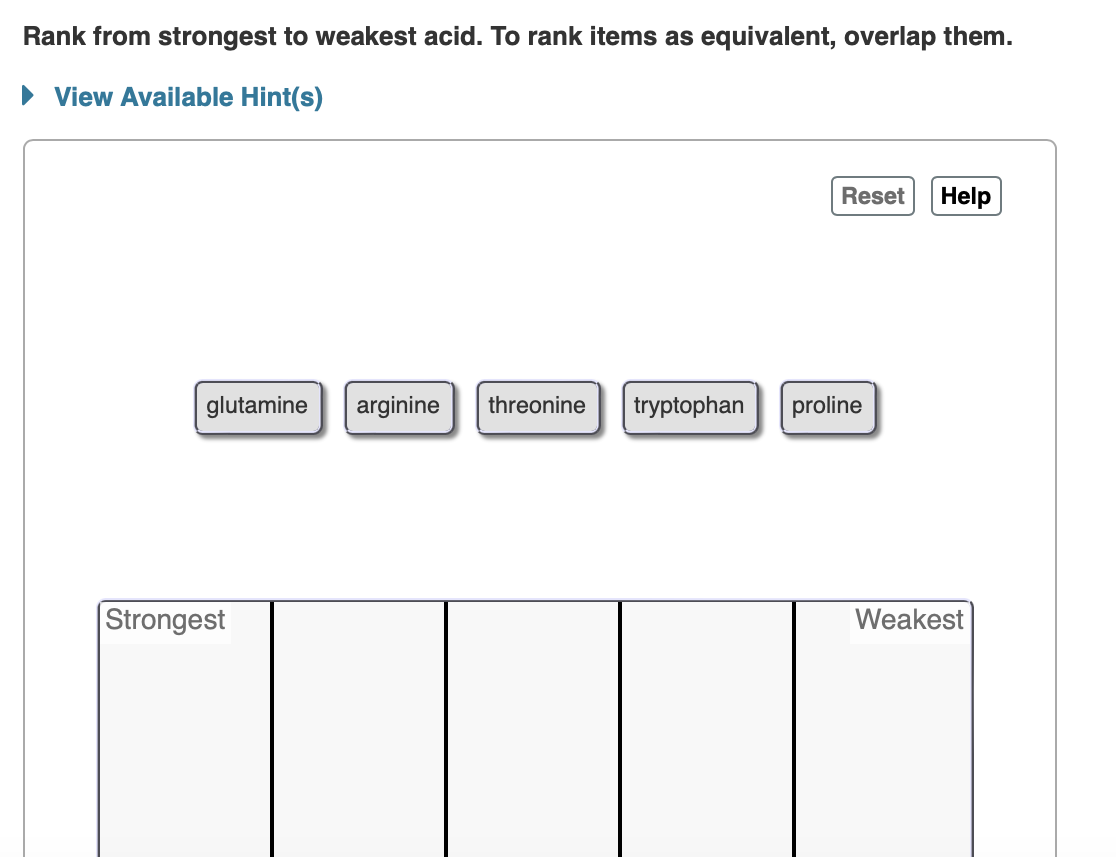This screenshot has height=857, width=1116.
Task: Click the blank area above the tiles
Action: point(540,300)
